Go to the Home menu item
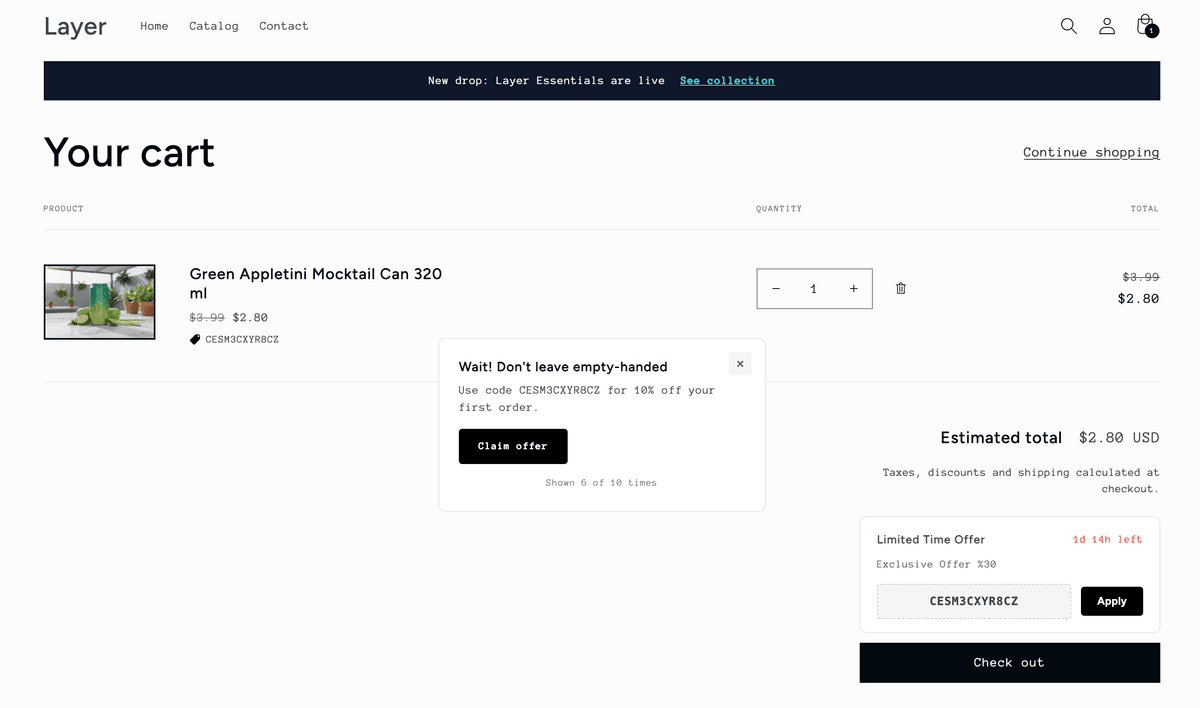 [154, 26]
